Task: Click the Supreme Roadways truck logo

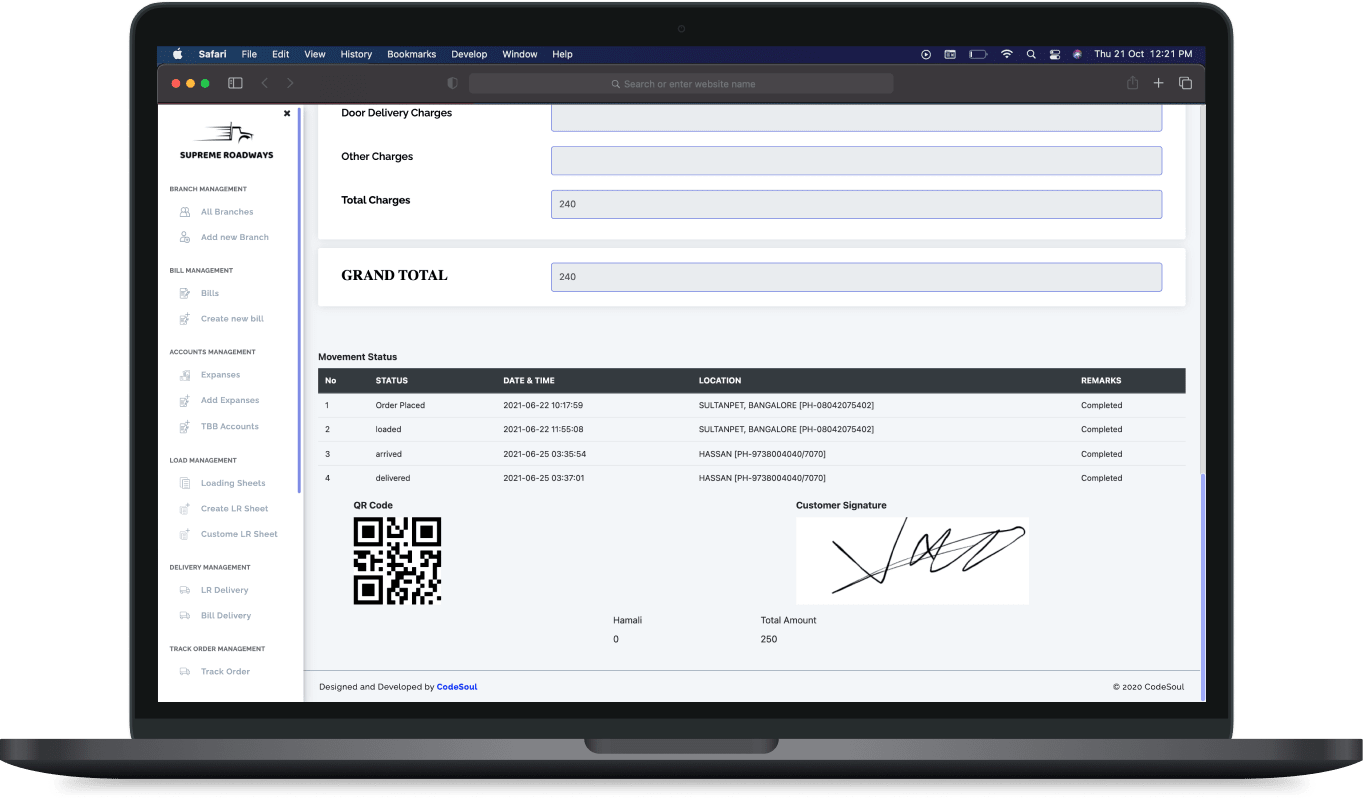Action: coord(225,133)
